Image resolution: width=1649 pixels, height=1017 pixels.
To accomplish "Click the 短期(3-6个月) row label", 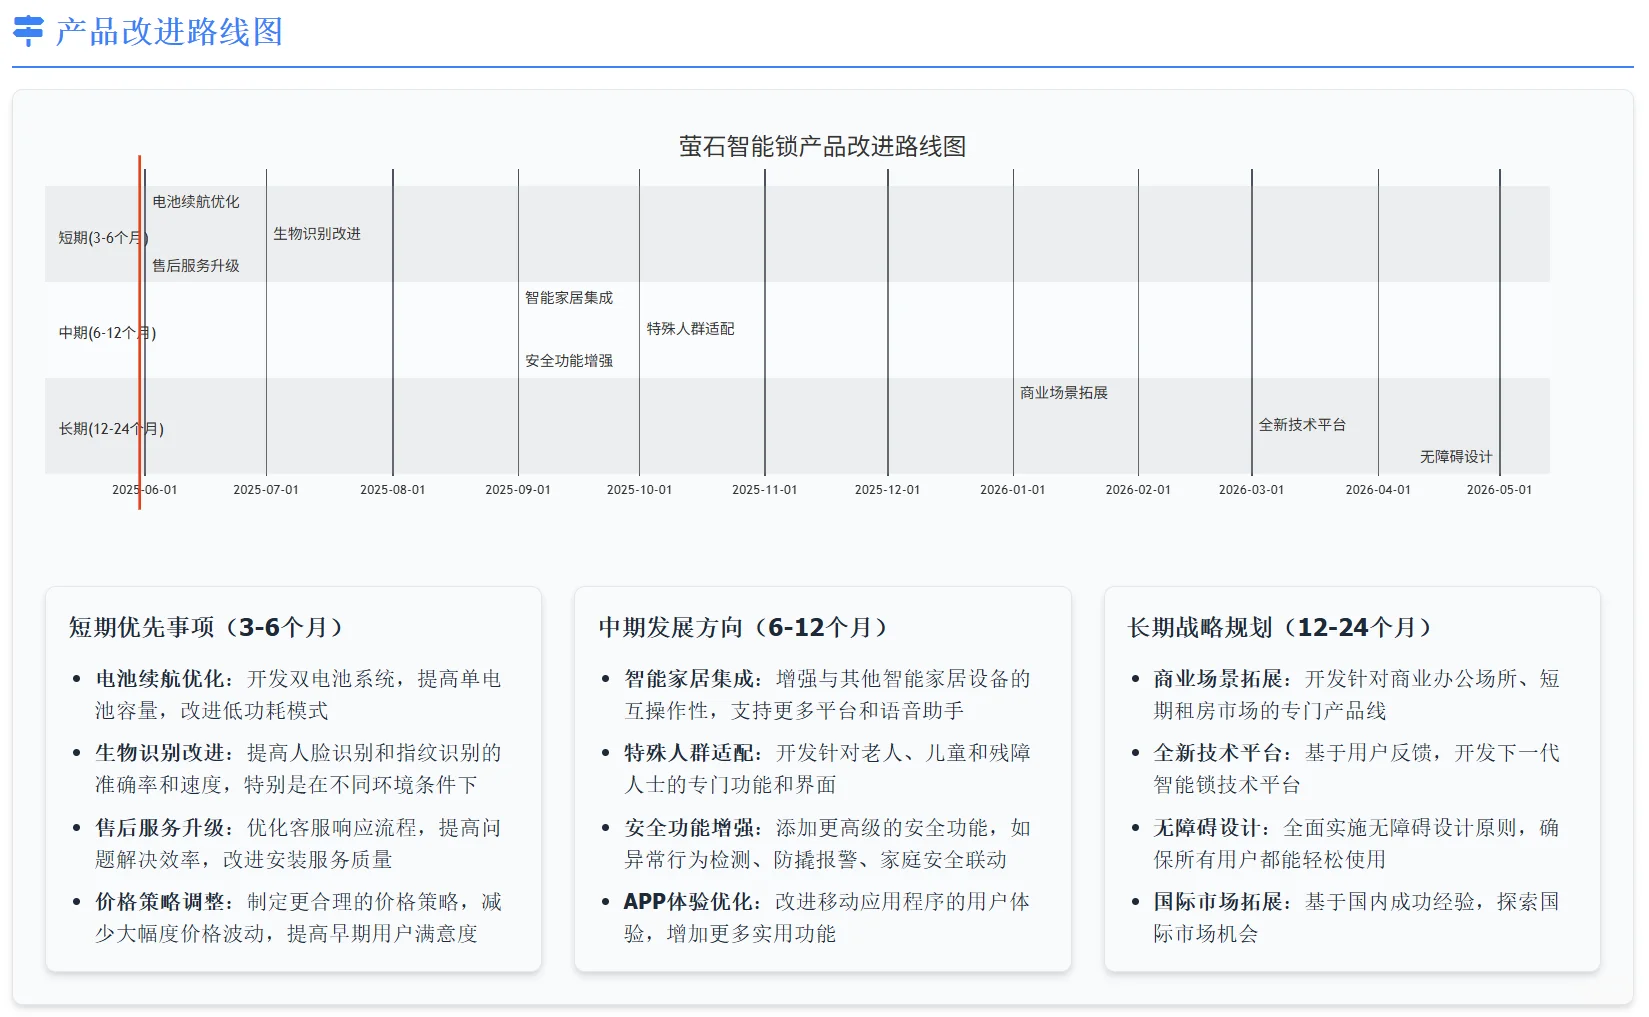I will coord(103,238).
